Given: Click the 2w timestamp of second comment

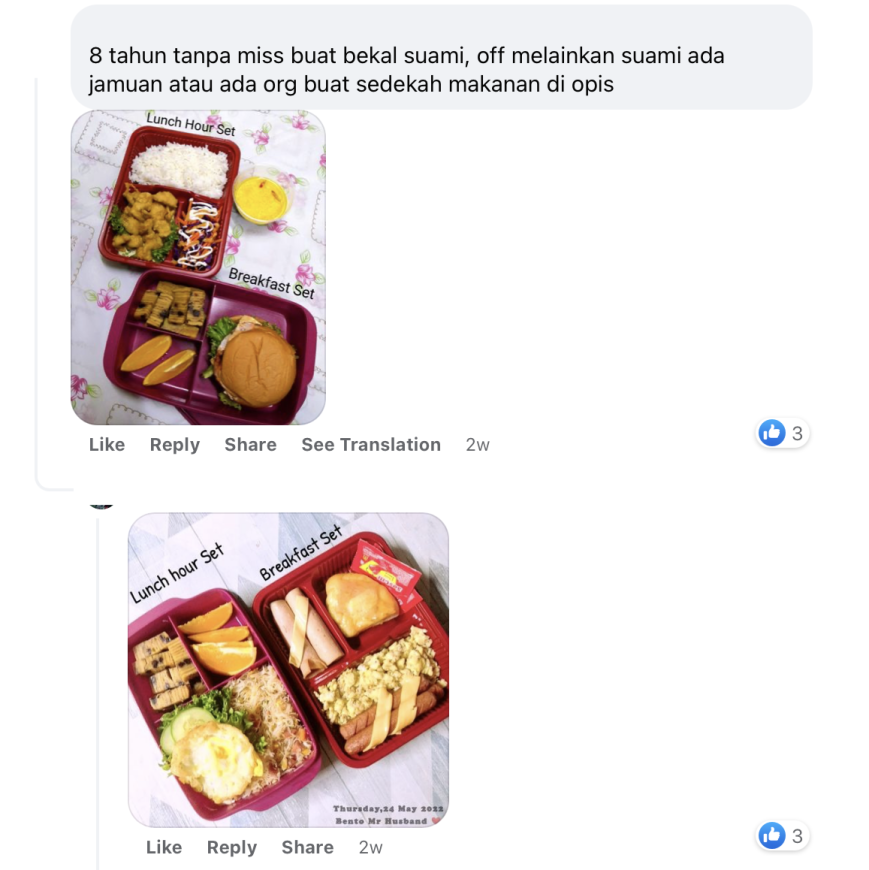Looking at the screenshot, I should (370, 848).
